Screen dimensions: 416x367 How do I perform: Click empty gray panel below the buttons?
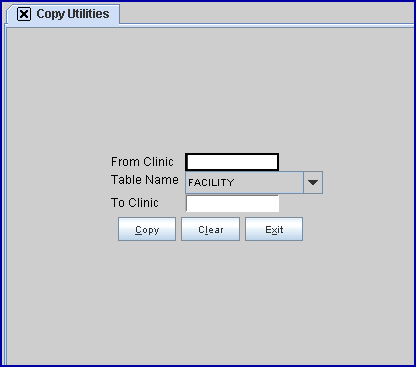coord(210,300)
